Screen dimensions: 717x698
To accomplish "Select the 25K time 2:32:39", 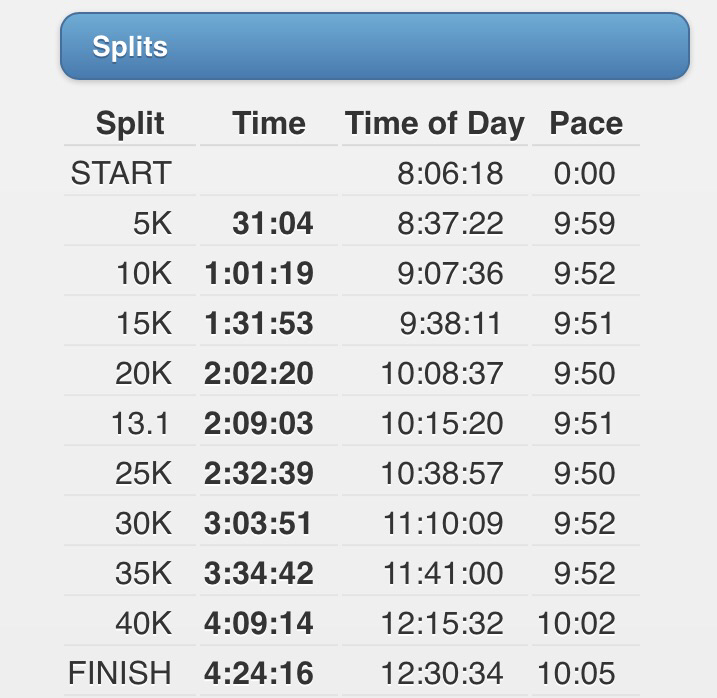I will (x=259, y=474).
